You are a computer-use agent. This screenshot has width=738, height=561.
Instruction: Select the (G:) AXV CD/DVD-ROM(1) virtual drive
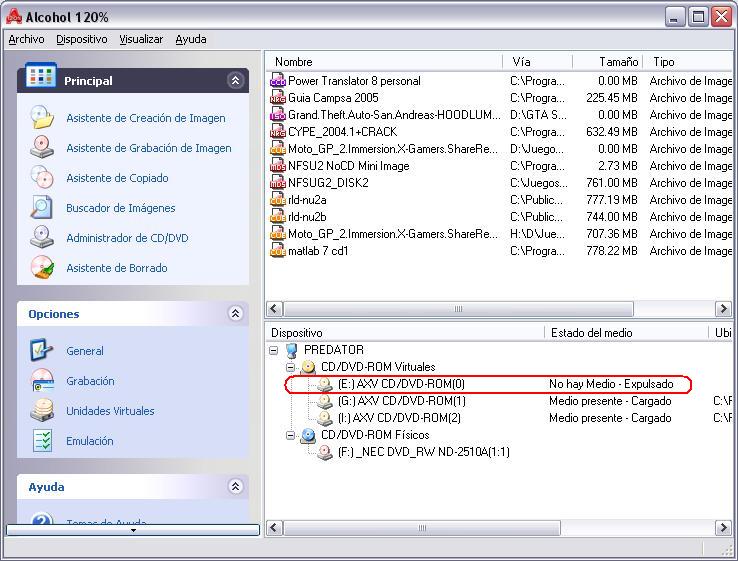click(401, 401)
